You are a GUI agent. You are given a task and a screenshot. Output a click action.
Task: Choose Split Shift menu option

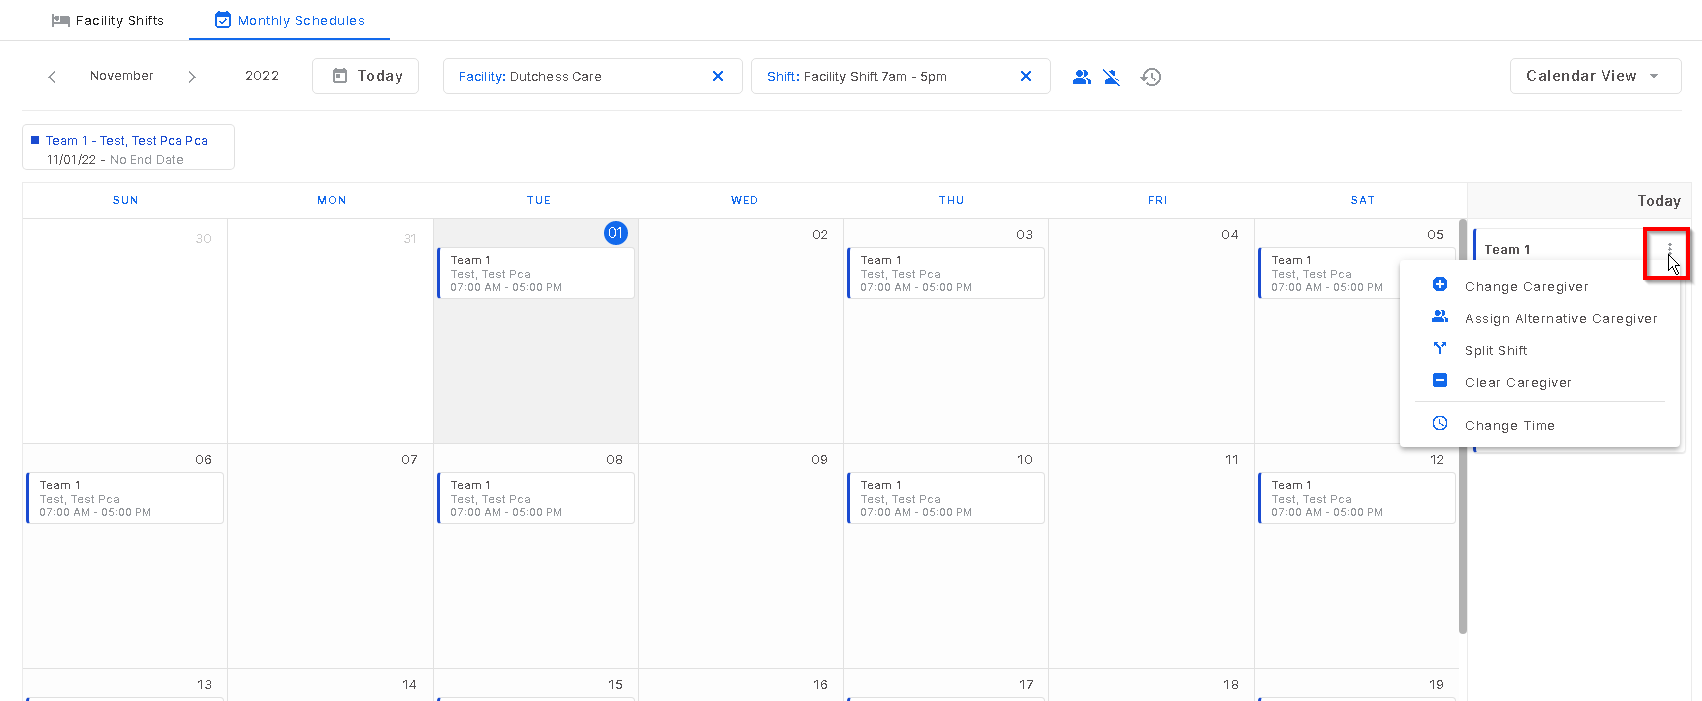pos(1539,350)
